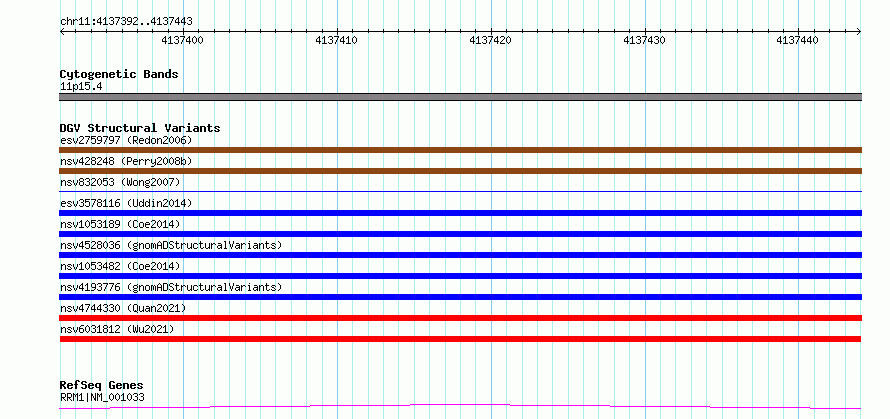Click ruler position 4137410
Screen dimensions: 890x419
(337, 40)
